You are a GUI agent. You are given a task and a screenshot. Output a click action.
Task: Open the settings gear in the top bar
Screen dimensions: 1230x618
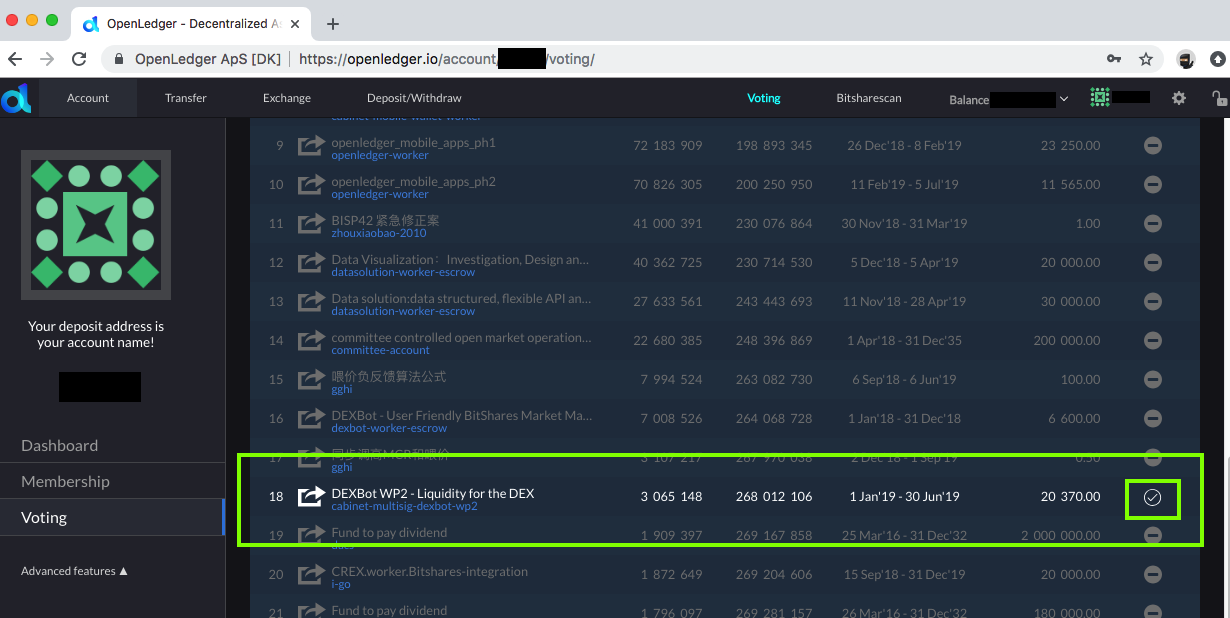click(1179, 98)
